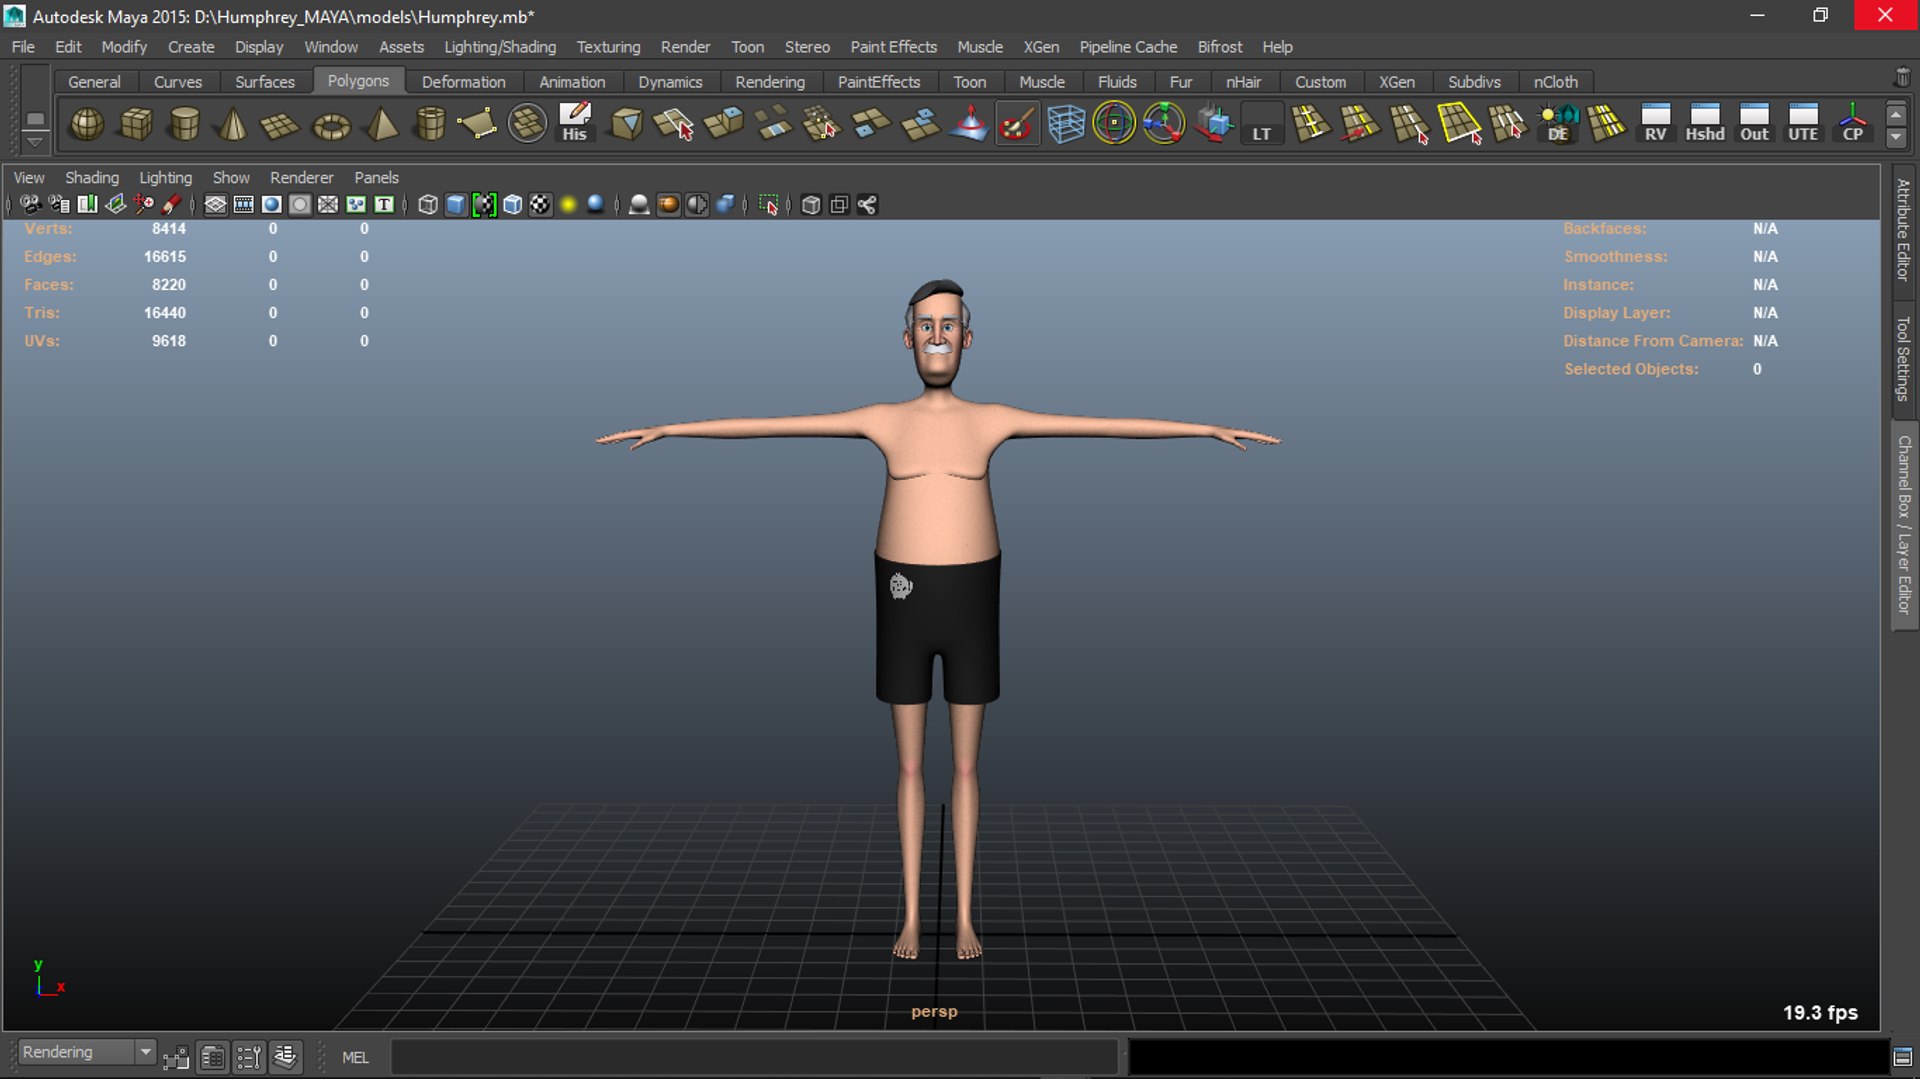Switch to the Animation shelf tab
1920x1079 pixels.
(572, 82)
